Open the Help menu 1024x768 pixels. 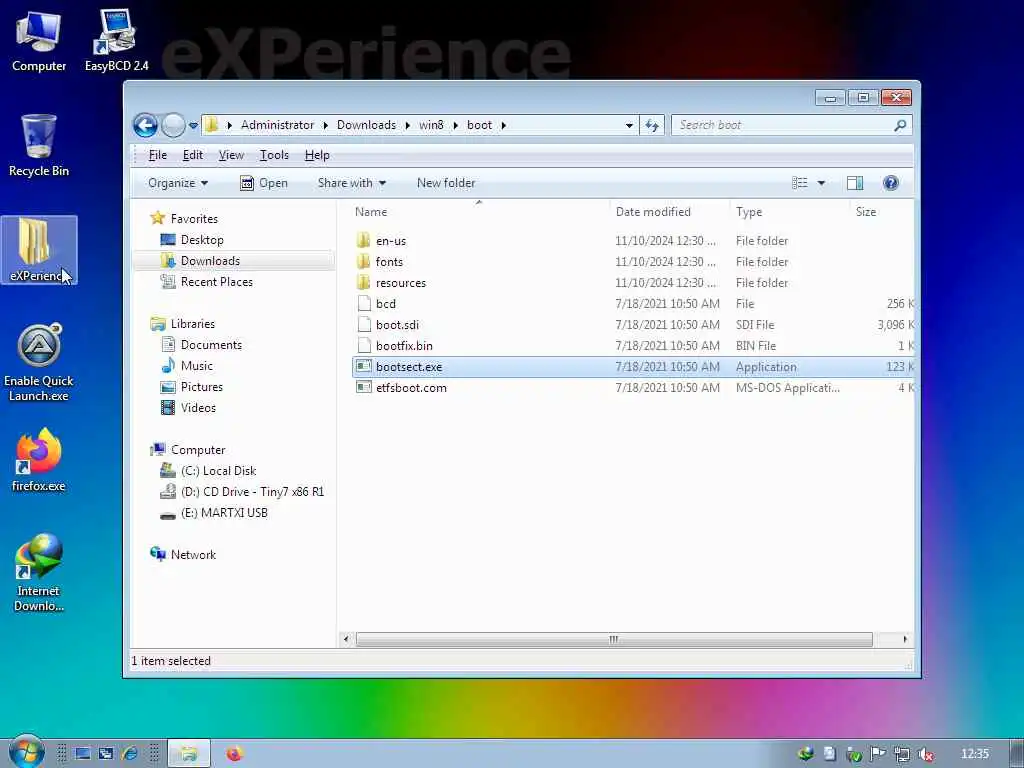[x=317, y=155]
